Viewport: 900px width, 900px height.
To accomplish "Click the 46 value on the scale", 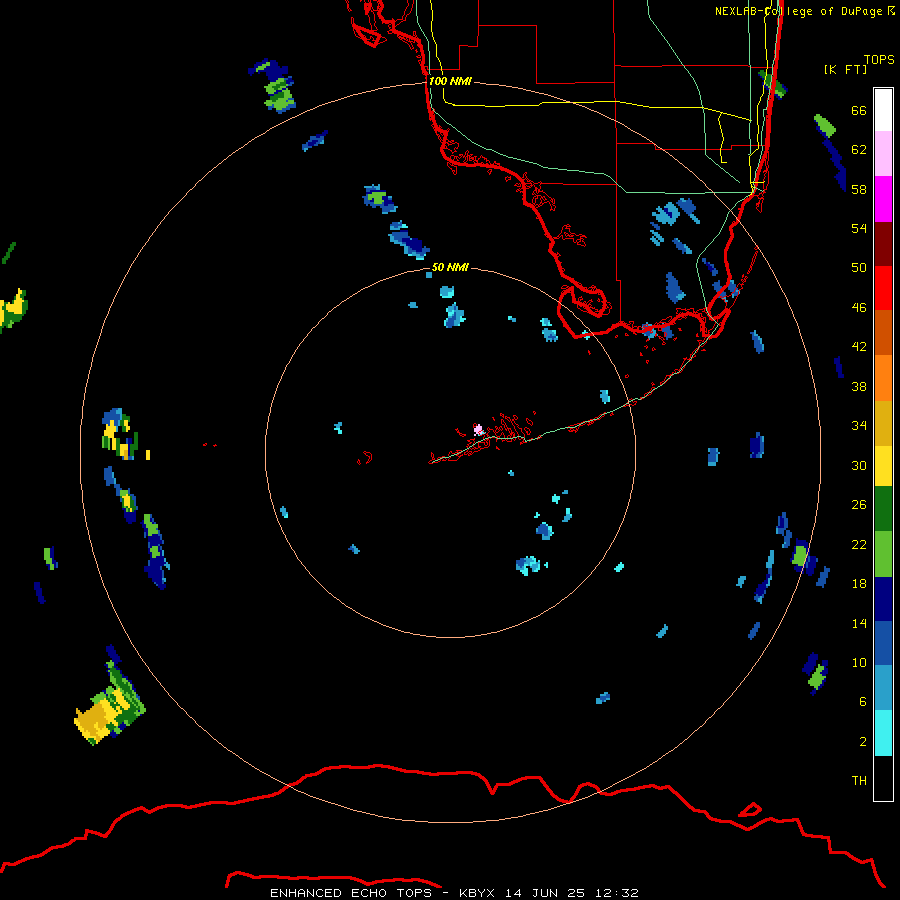I will (x=859, y=308).
